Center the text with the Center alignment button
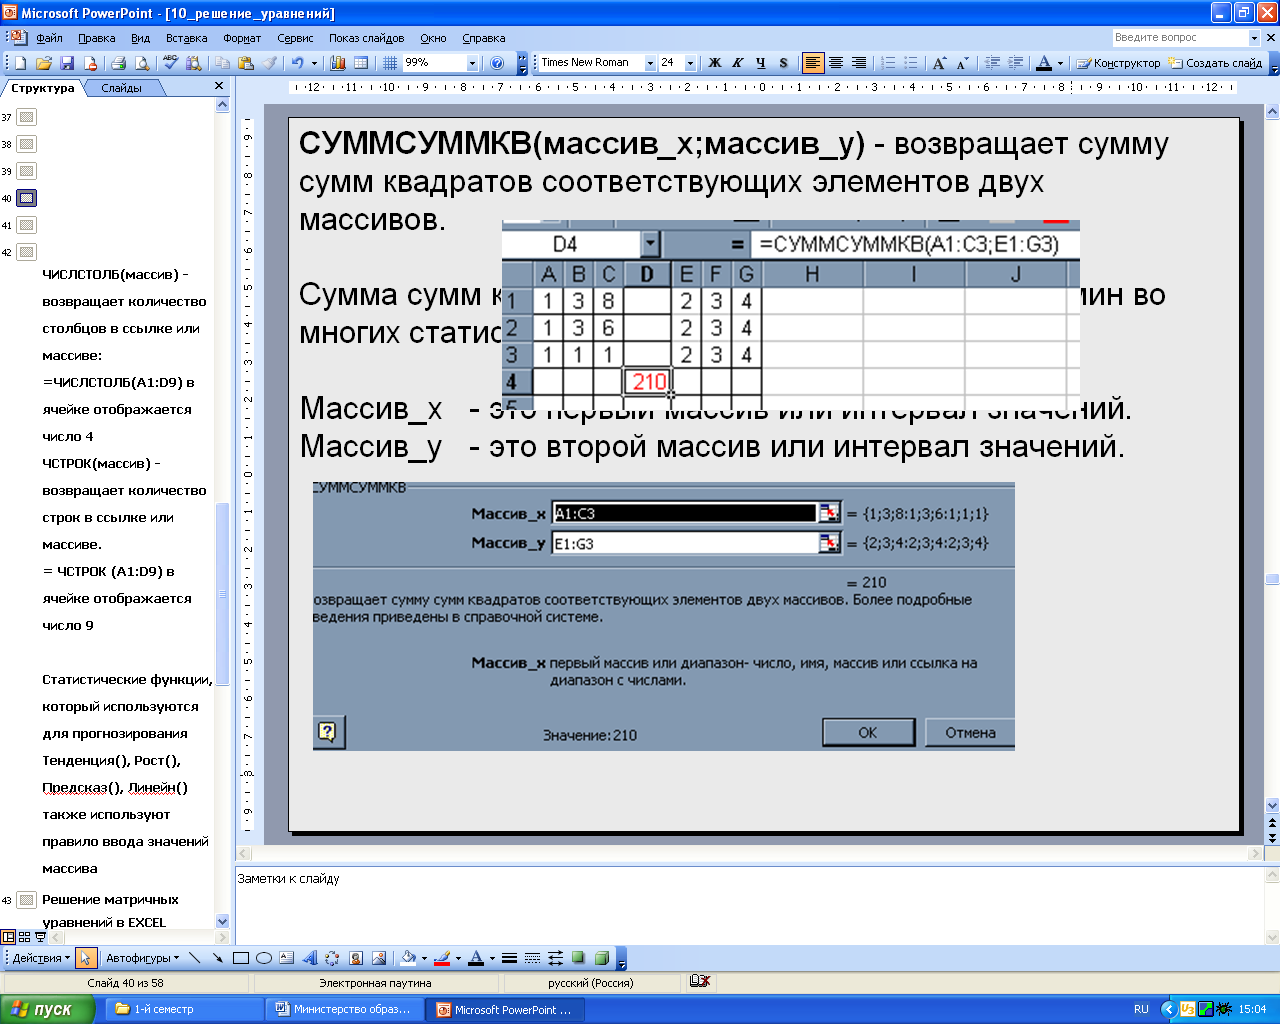 tap(836, 63)
